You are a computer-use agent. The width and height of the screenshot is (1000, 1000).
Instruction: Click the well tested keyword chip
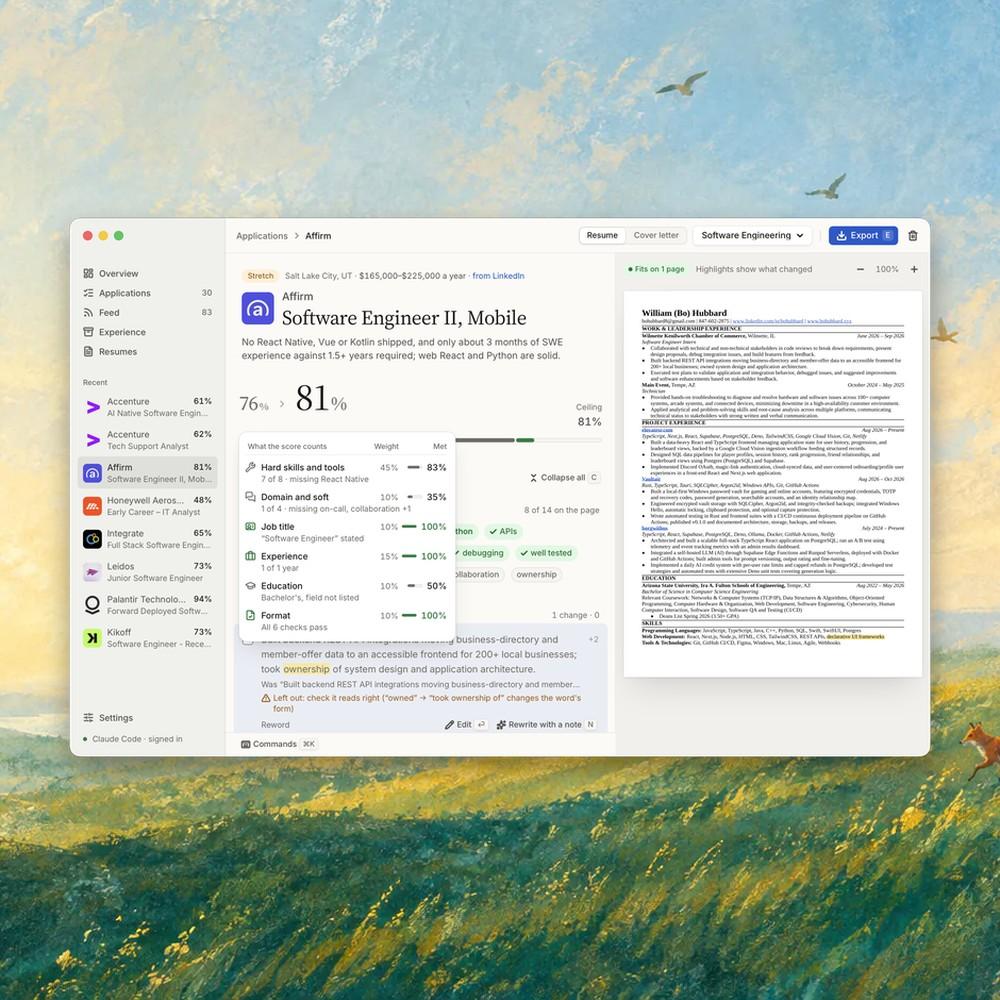click(546, 553)
